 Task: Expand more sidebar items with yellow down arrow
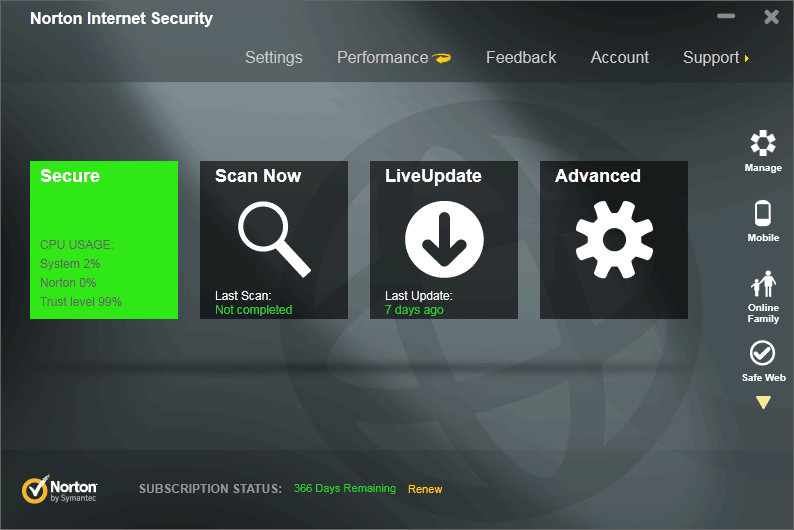(763, 403)
